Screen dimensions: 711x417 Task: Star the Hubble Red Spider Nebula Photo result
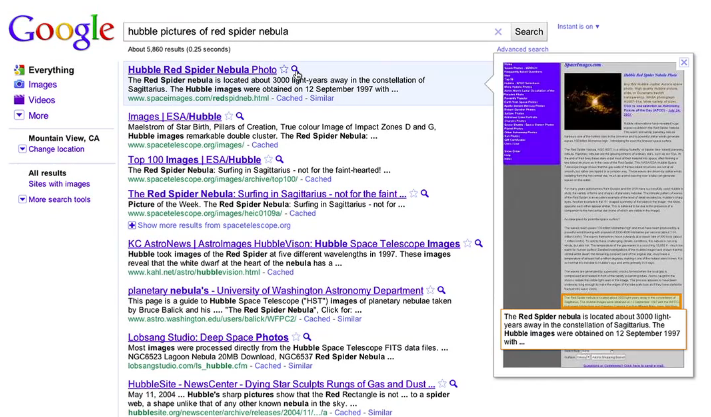(x=284, y=69)
